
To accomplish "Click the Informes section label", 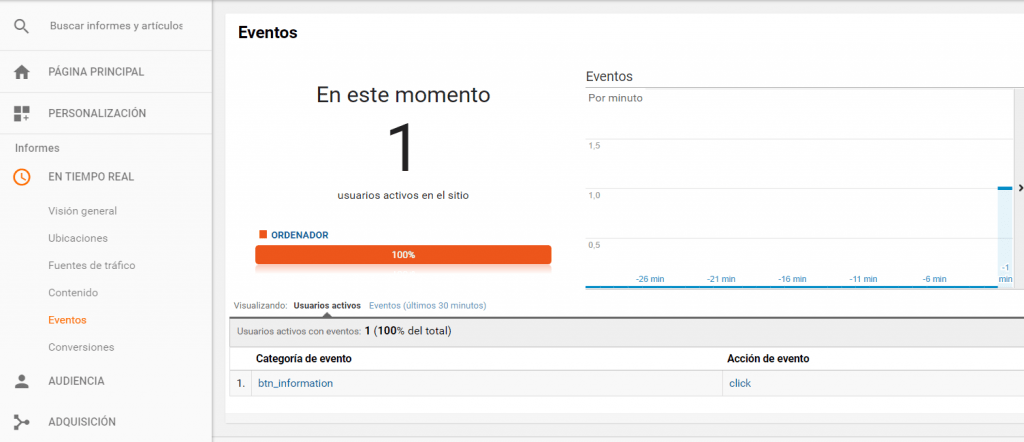I will click(x=37, y=148).
